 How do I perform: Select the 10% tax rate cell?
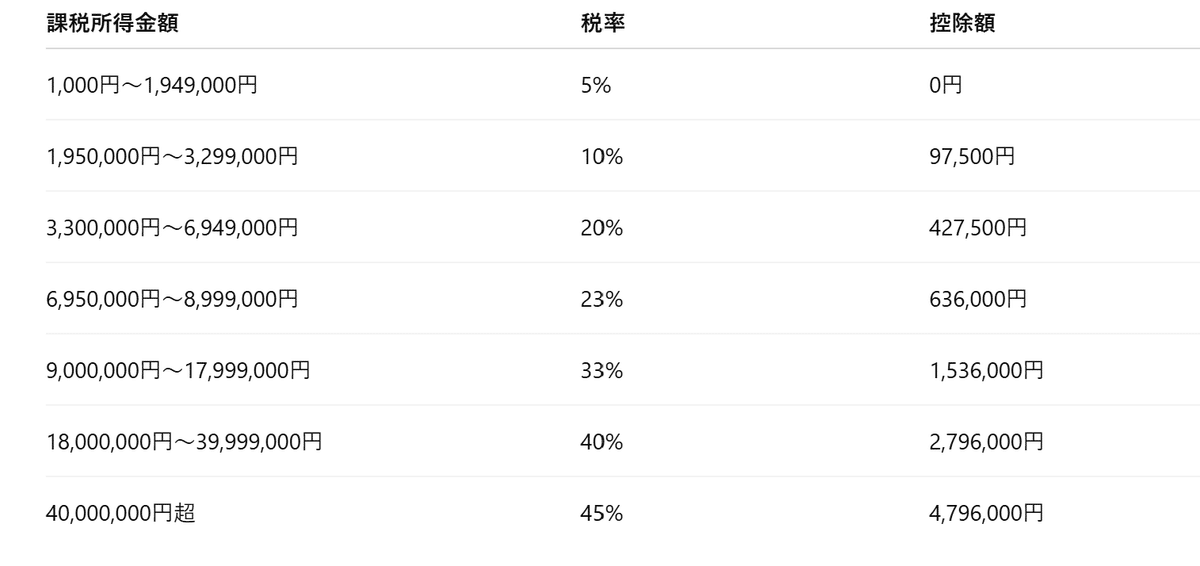(x=600, y=157)
